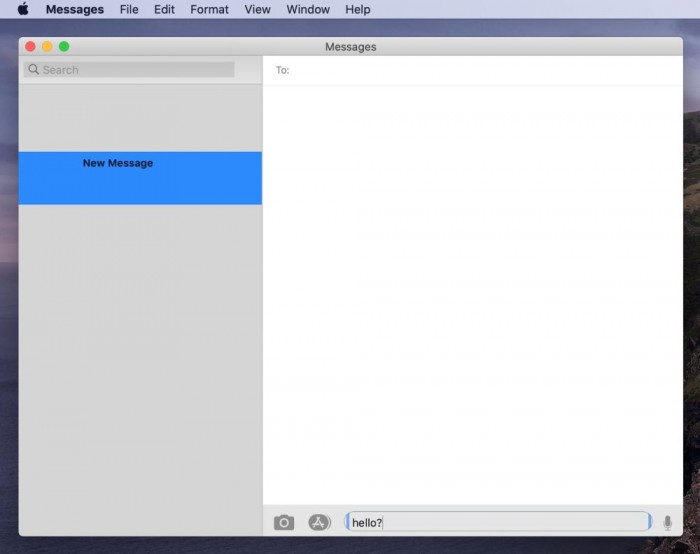This screenshot has width=700, height=554.
Task: Click the green full screen button
Action: click(x=64, y=46)
